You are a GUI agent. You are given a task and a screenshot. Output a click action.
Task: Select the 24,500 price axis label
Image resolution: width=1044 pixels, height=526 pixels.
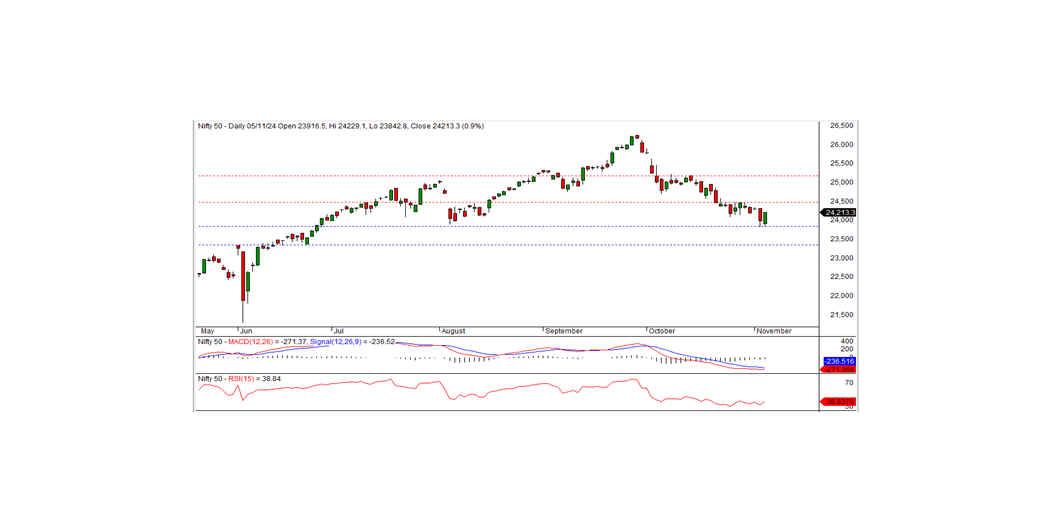click(842, 201)
